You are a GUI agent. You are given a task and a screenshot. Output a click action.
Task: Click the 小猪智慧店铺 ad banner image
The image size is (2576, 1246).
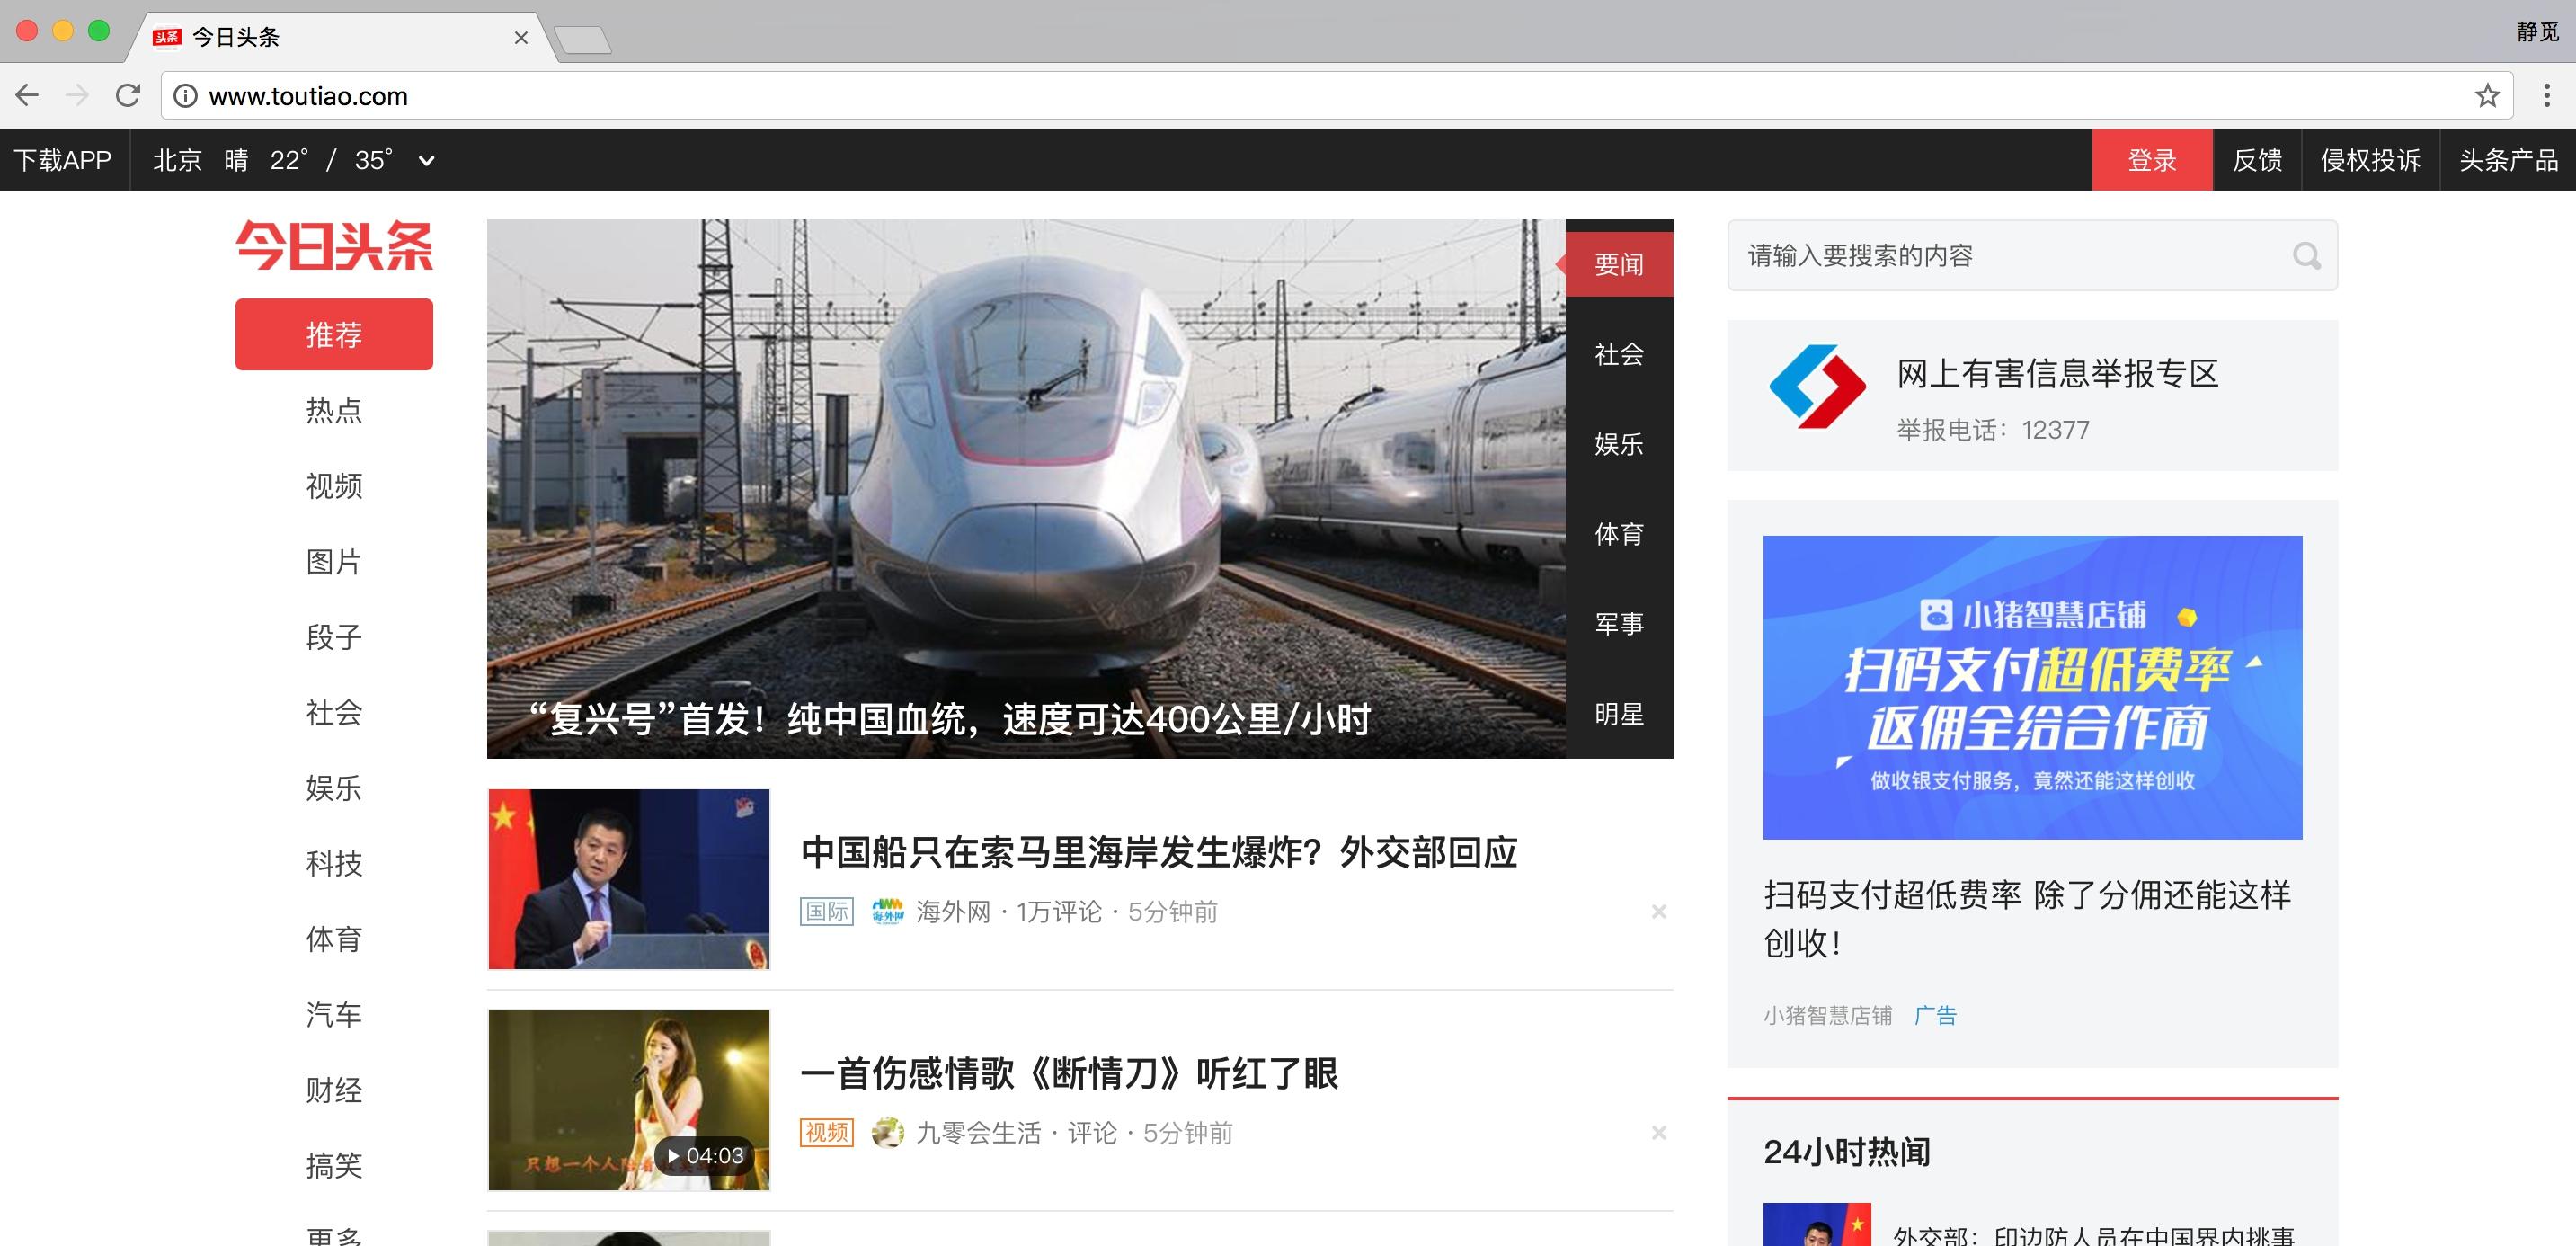tap(2032, 687)
